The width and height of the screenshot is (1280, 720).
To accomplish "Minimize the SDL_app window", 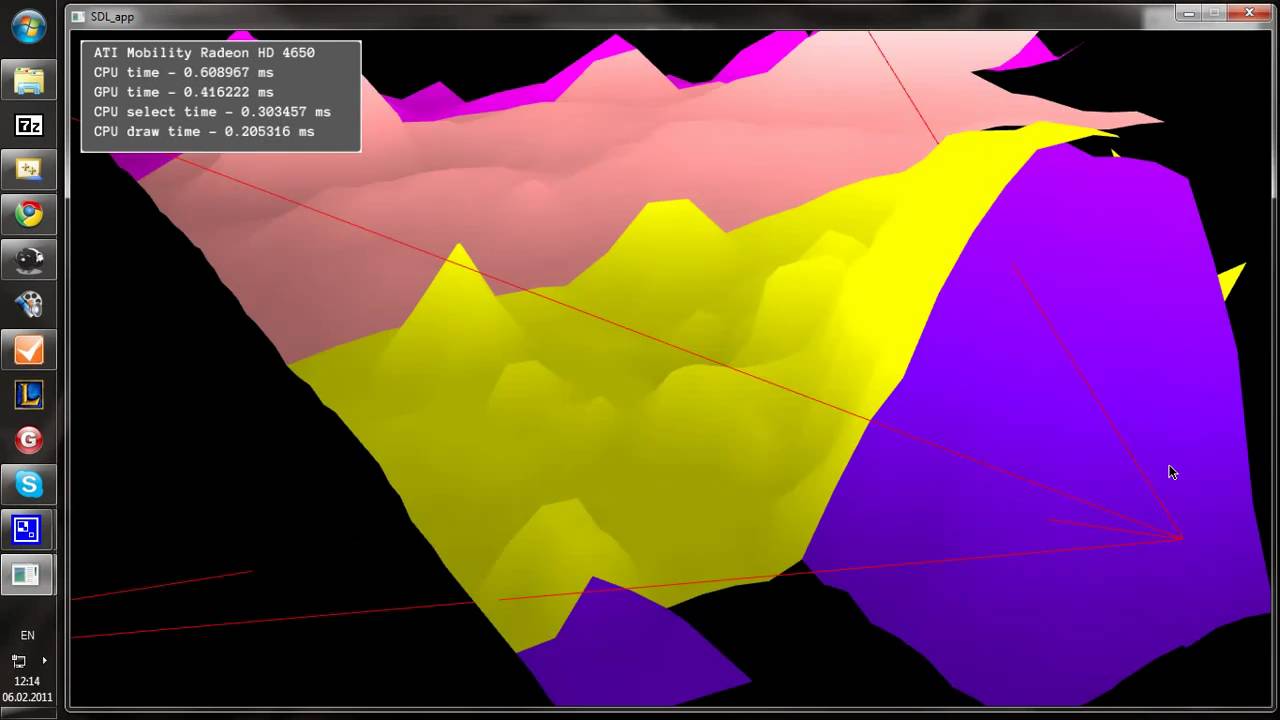I will tap(1188, 13).
